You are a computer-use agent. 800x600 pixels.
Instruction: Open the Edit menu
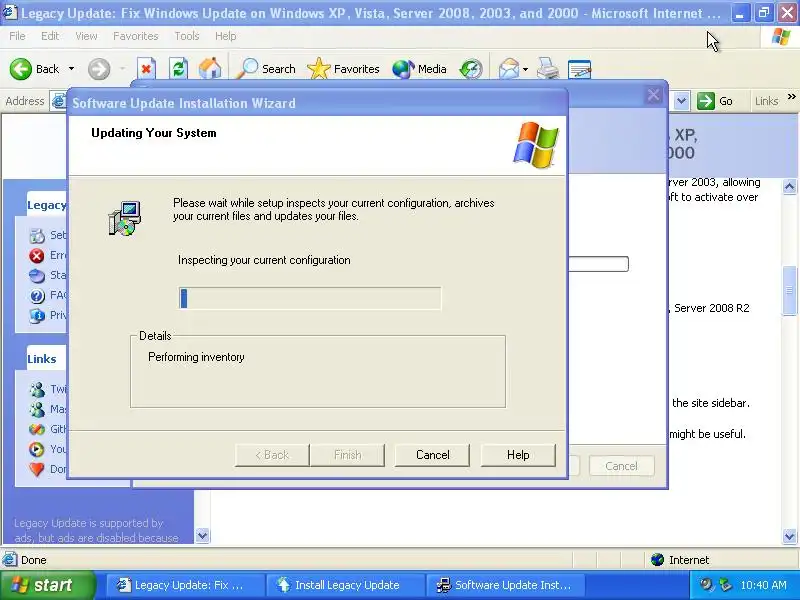(x=50, y=36)
